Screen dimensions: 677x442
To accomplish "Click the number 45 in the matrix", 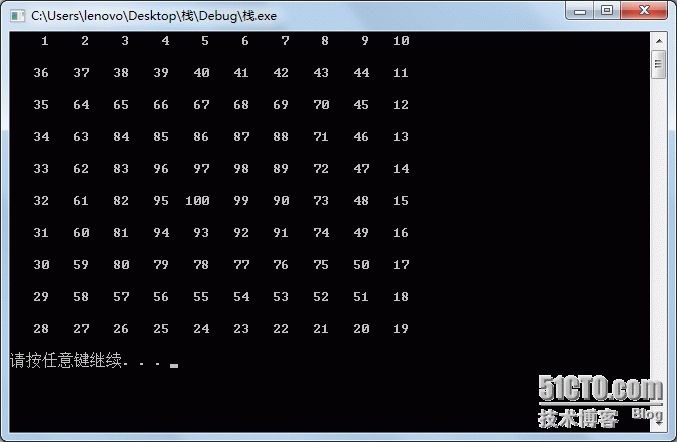I will click(361, 105).
